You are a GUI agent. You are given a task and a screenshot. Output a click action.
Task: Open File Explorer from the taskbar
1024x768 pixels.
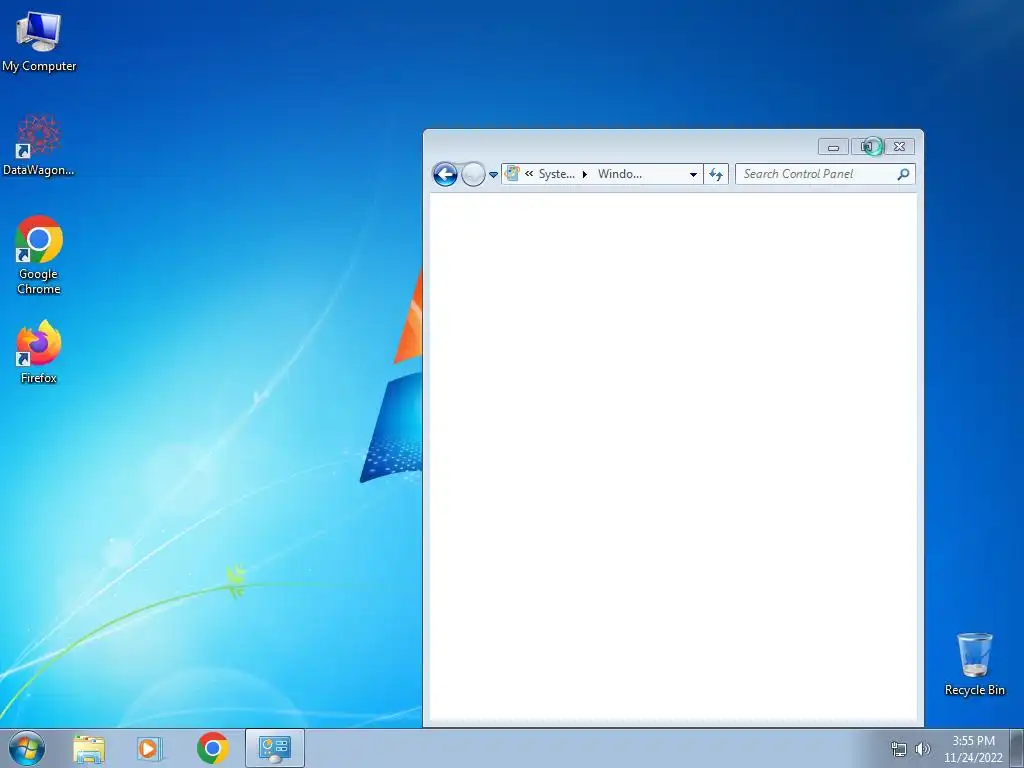point(89,748)
